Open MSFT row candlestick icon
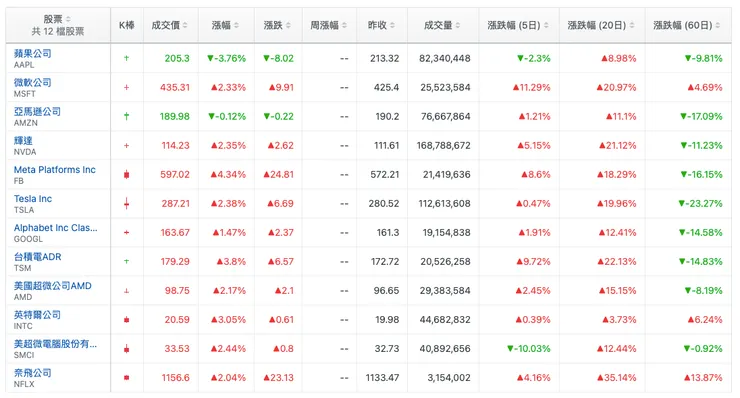 [x=126, y=87]
